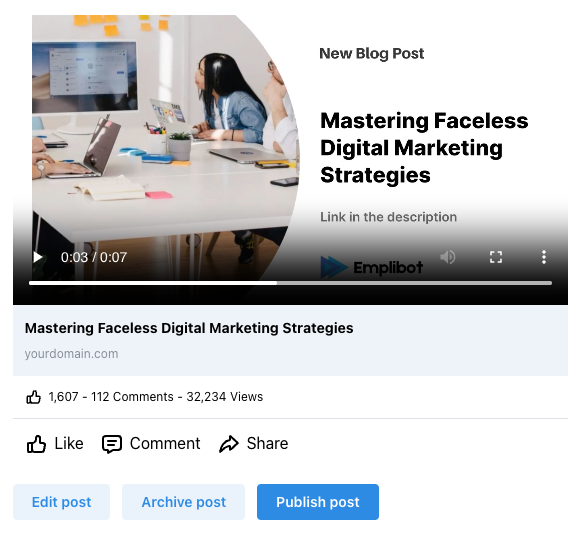The height and width of the screenshot is (534, 581).
Task: Publish the post with the blue button
Action: tap(318, 502)
